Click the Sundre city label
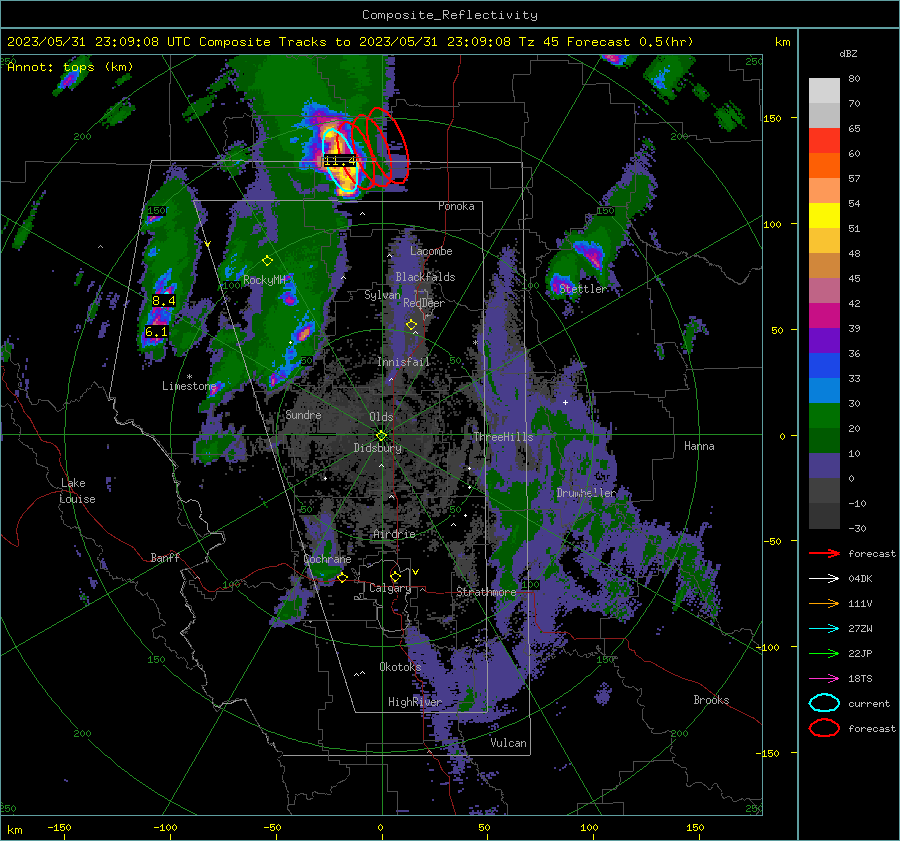900x841 pixels. click(304, 414)
